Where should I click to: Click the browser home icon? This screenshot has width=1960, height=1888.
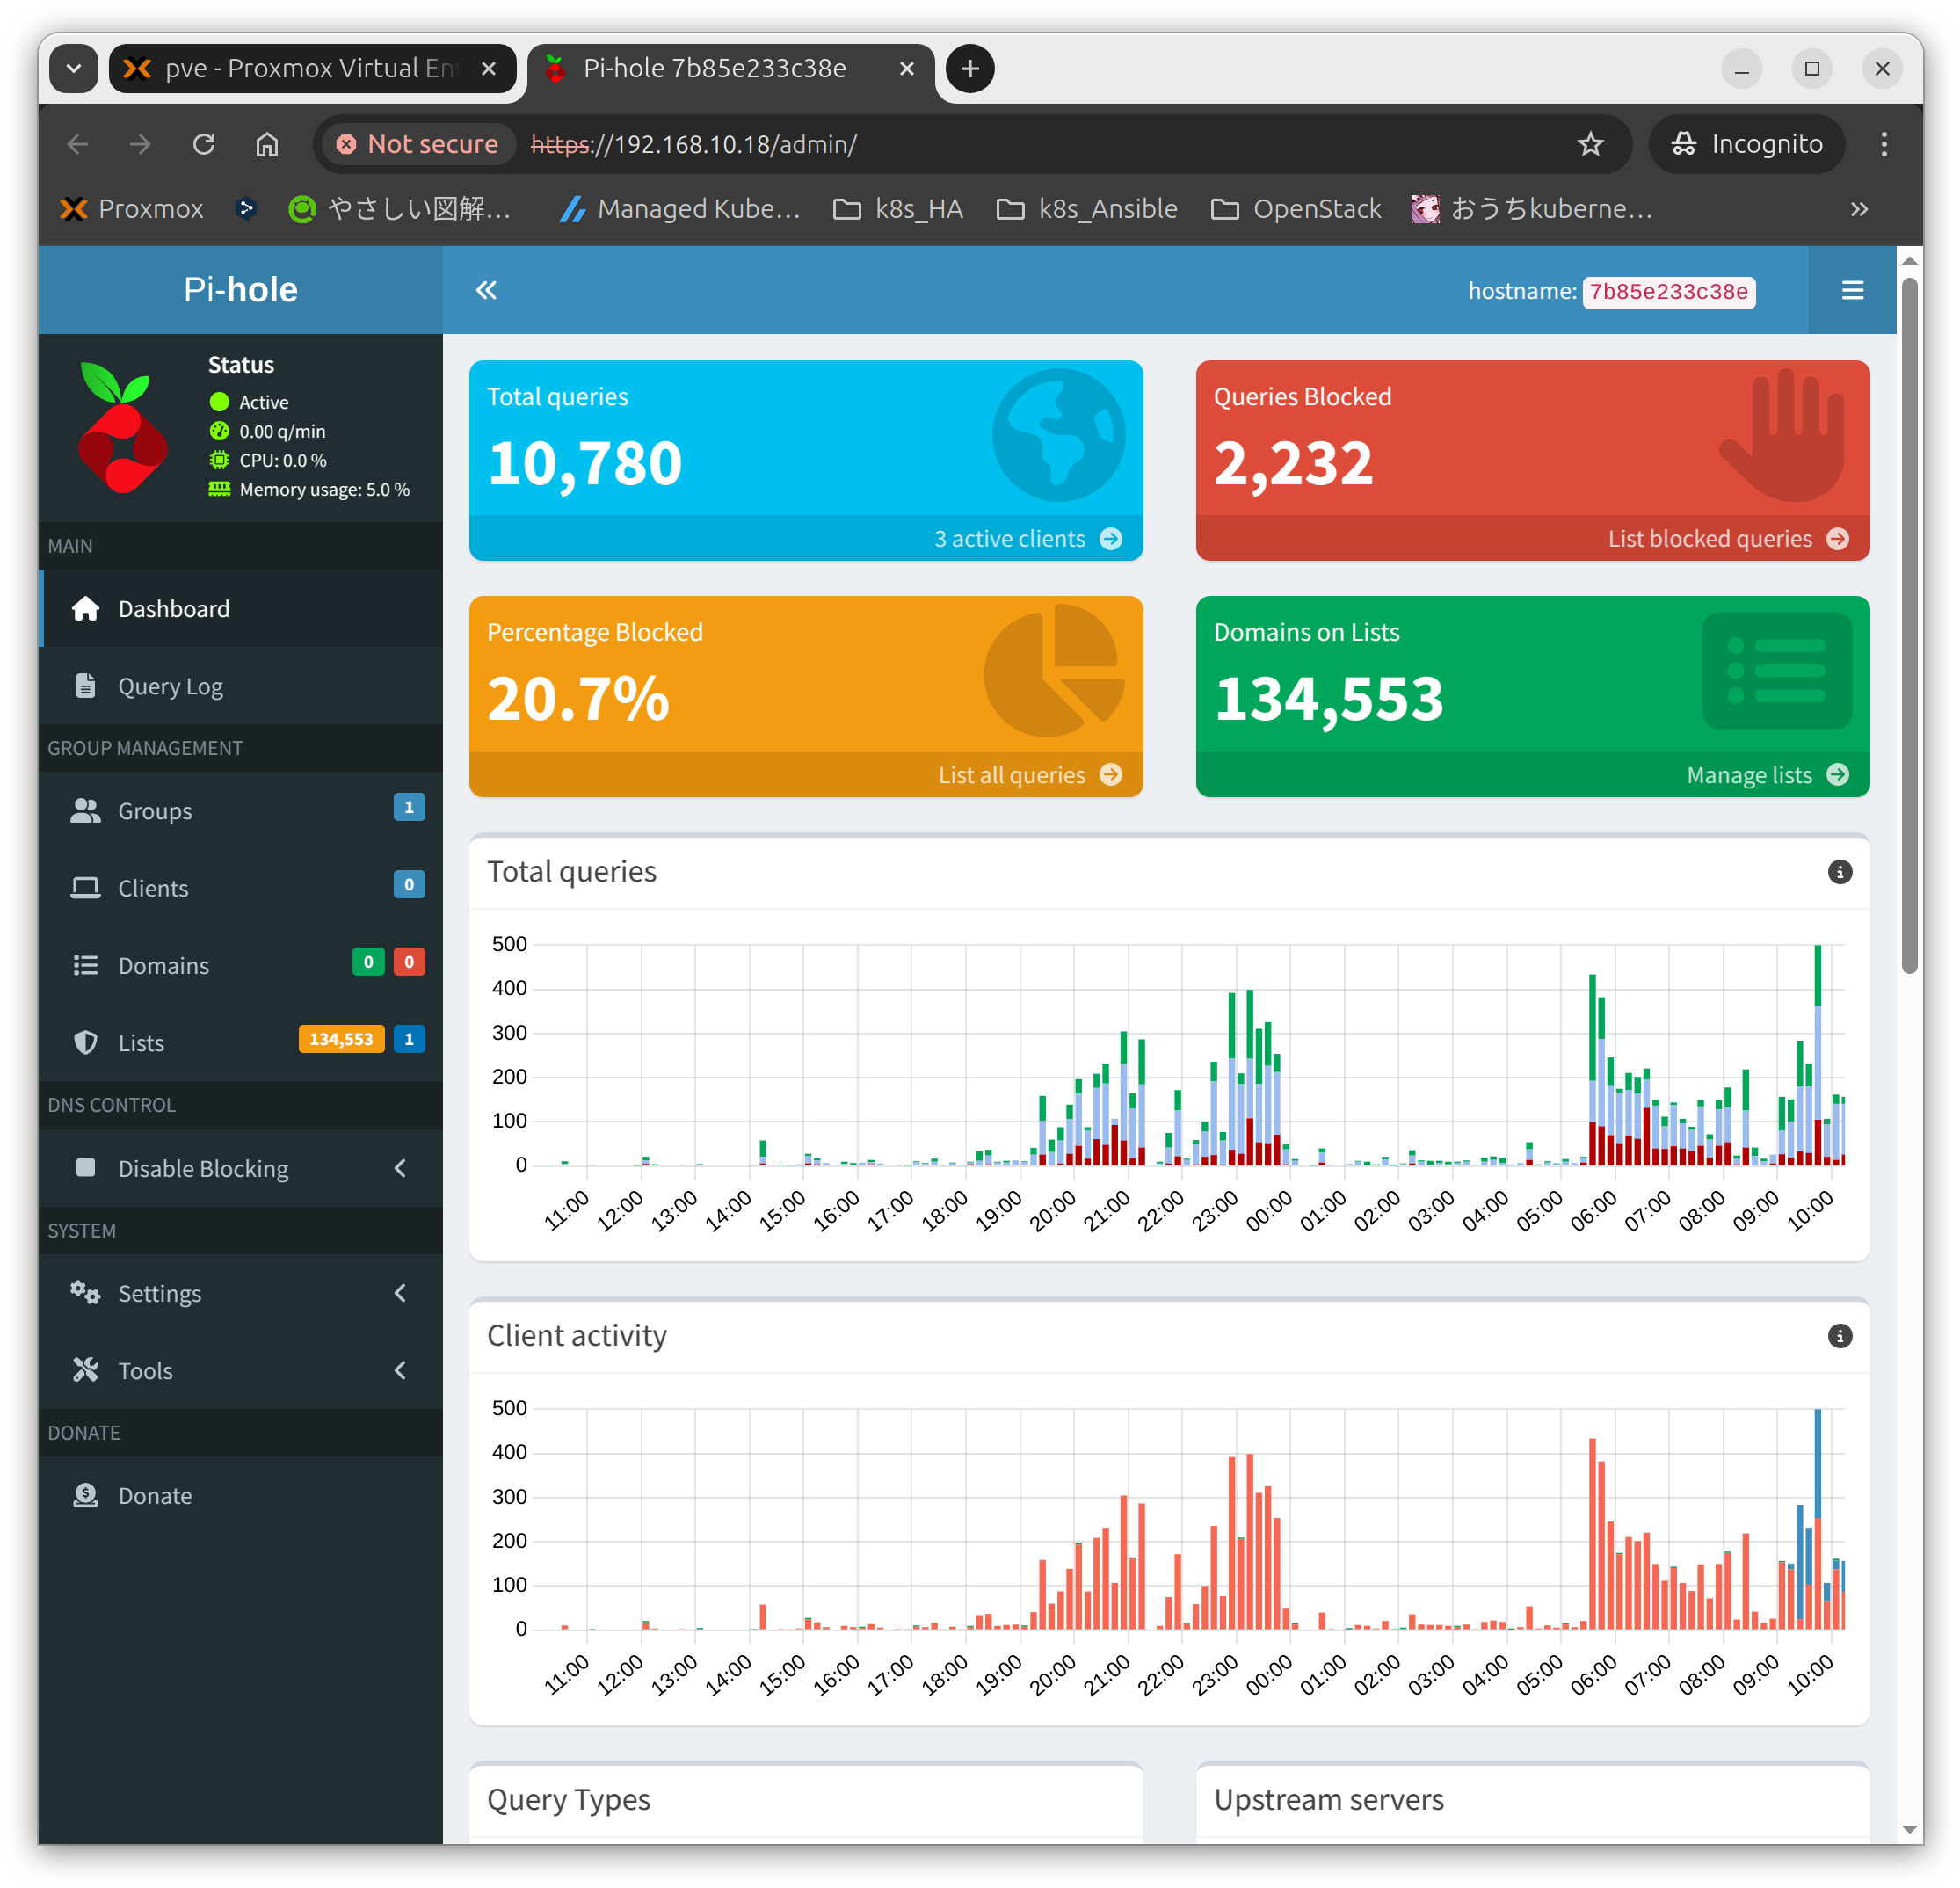point(267,145)
